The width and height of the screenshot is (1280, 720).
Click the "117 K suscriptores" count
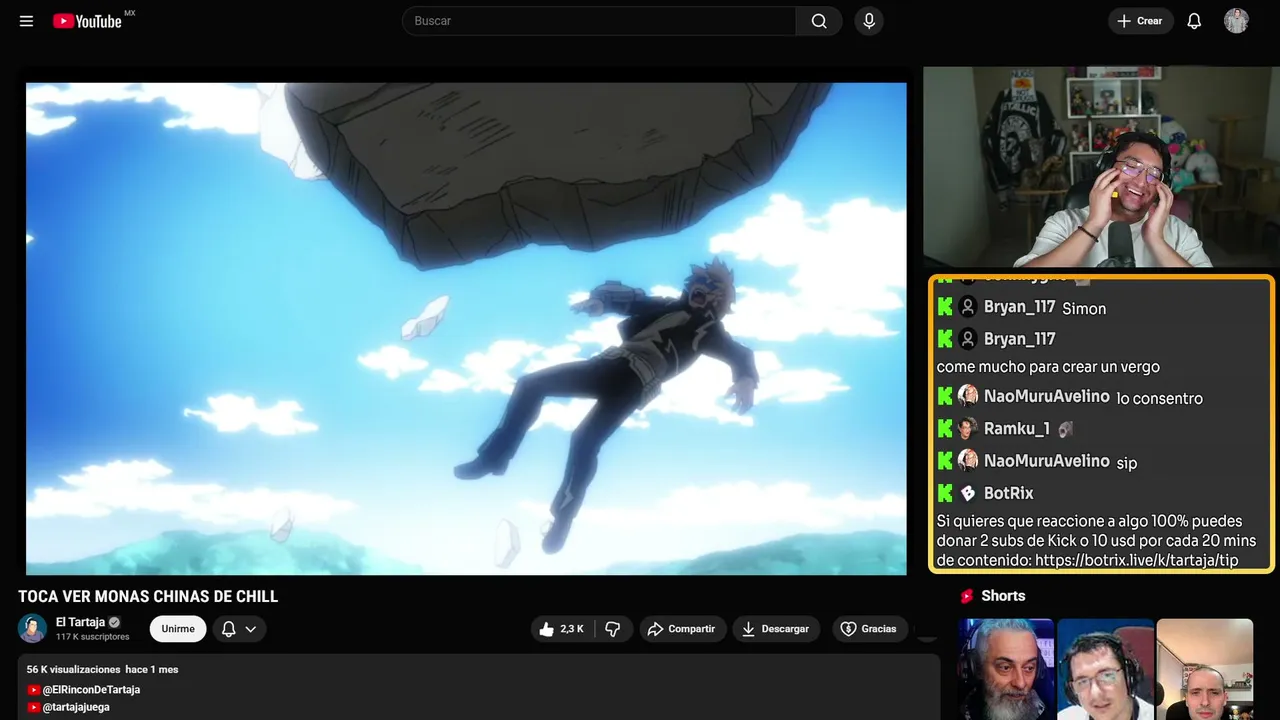tap(93, 637)
